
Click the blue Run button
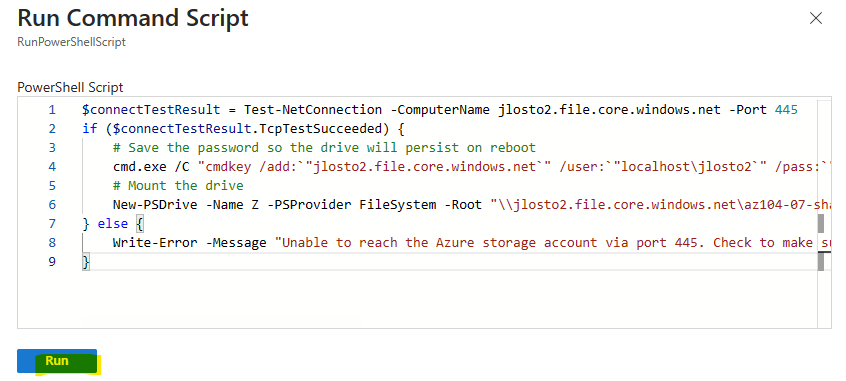point(57,361)
